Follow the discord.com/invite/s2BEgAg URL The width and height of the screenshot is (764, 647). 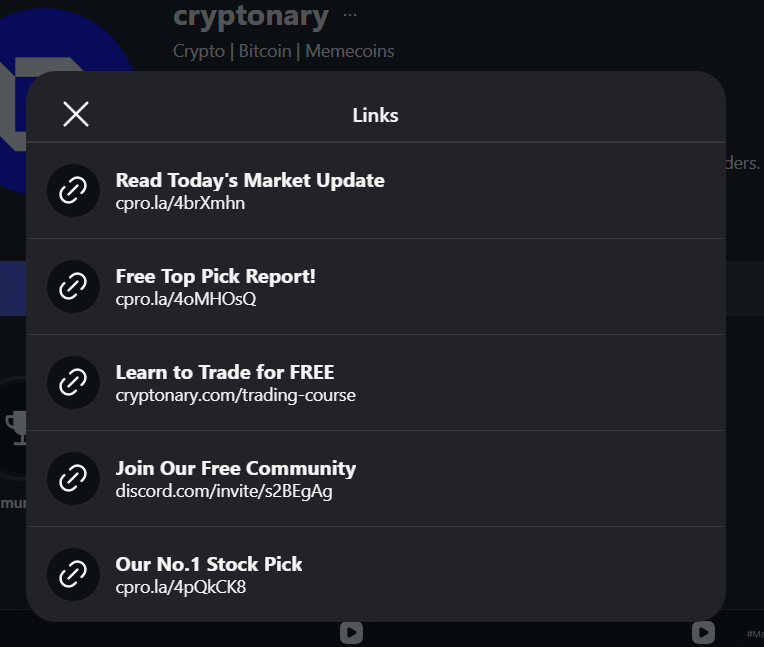(x=224, y=491)
